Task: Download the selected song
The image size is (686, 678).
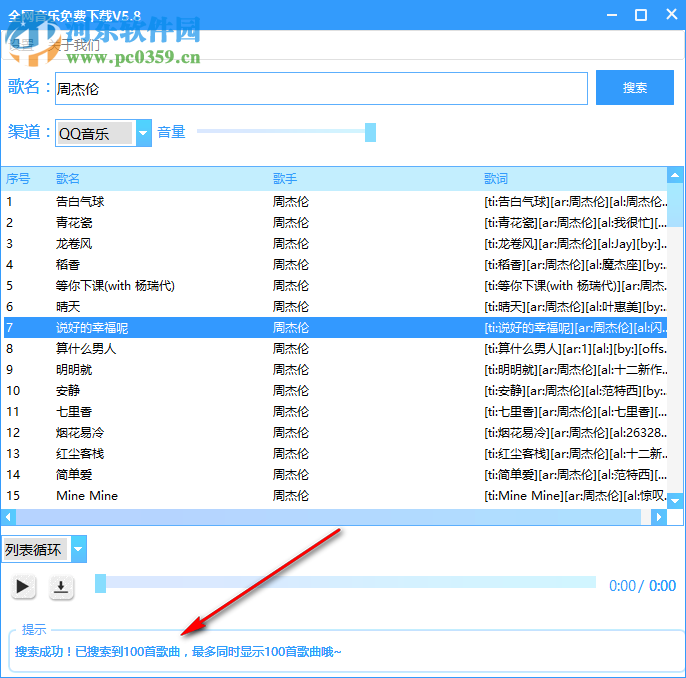Action: 61,587
